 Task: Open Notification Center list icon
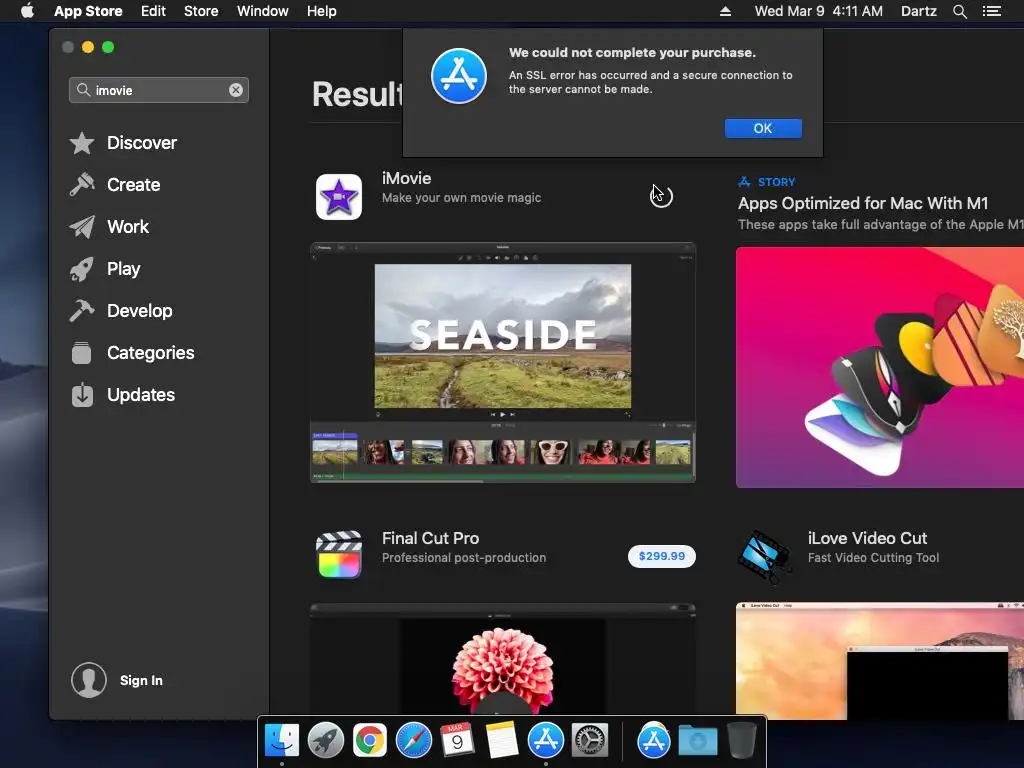click(x=991, y=11)
